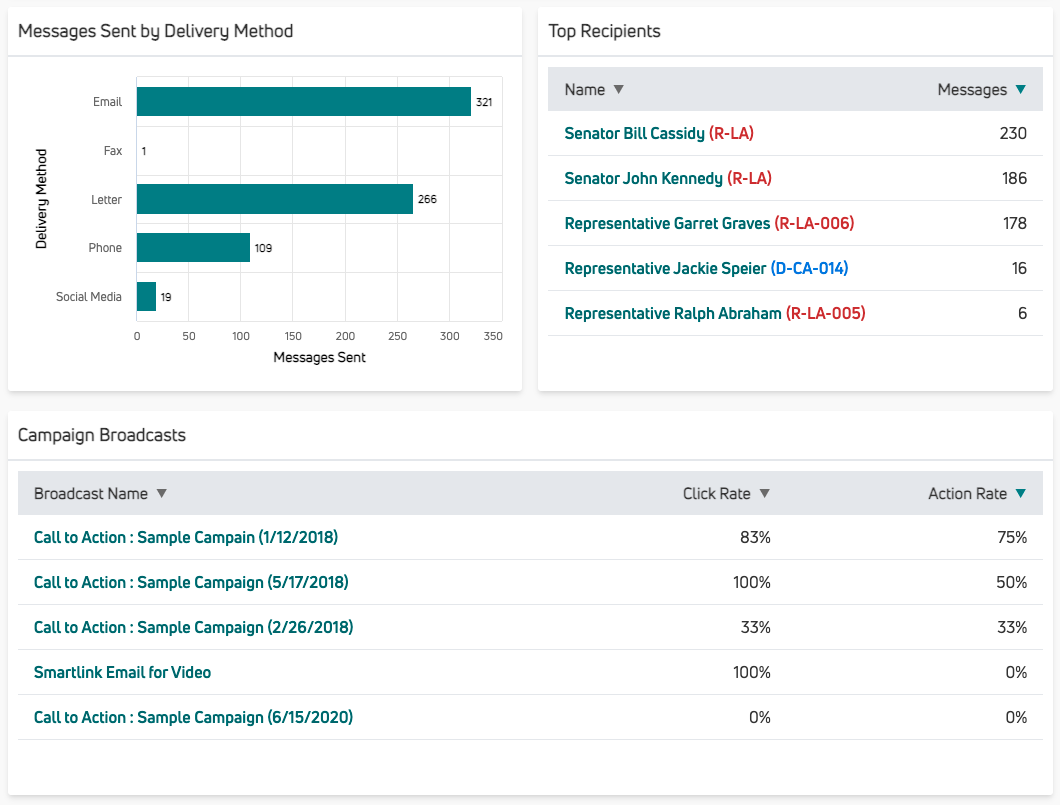Open the 1/12/2018 Sample Campaign broadcast
The height and width of the screenshot is (805, 1060).
pos(185,537)
